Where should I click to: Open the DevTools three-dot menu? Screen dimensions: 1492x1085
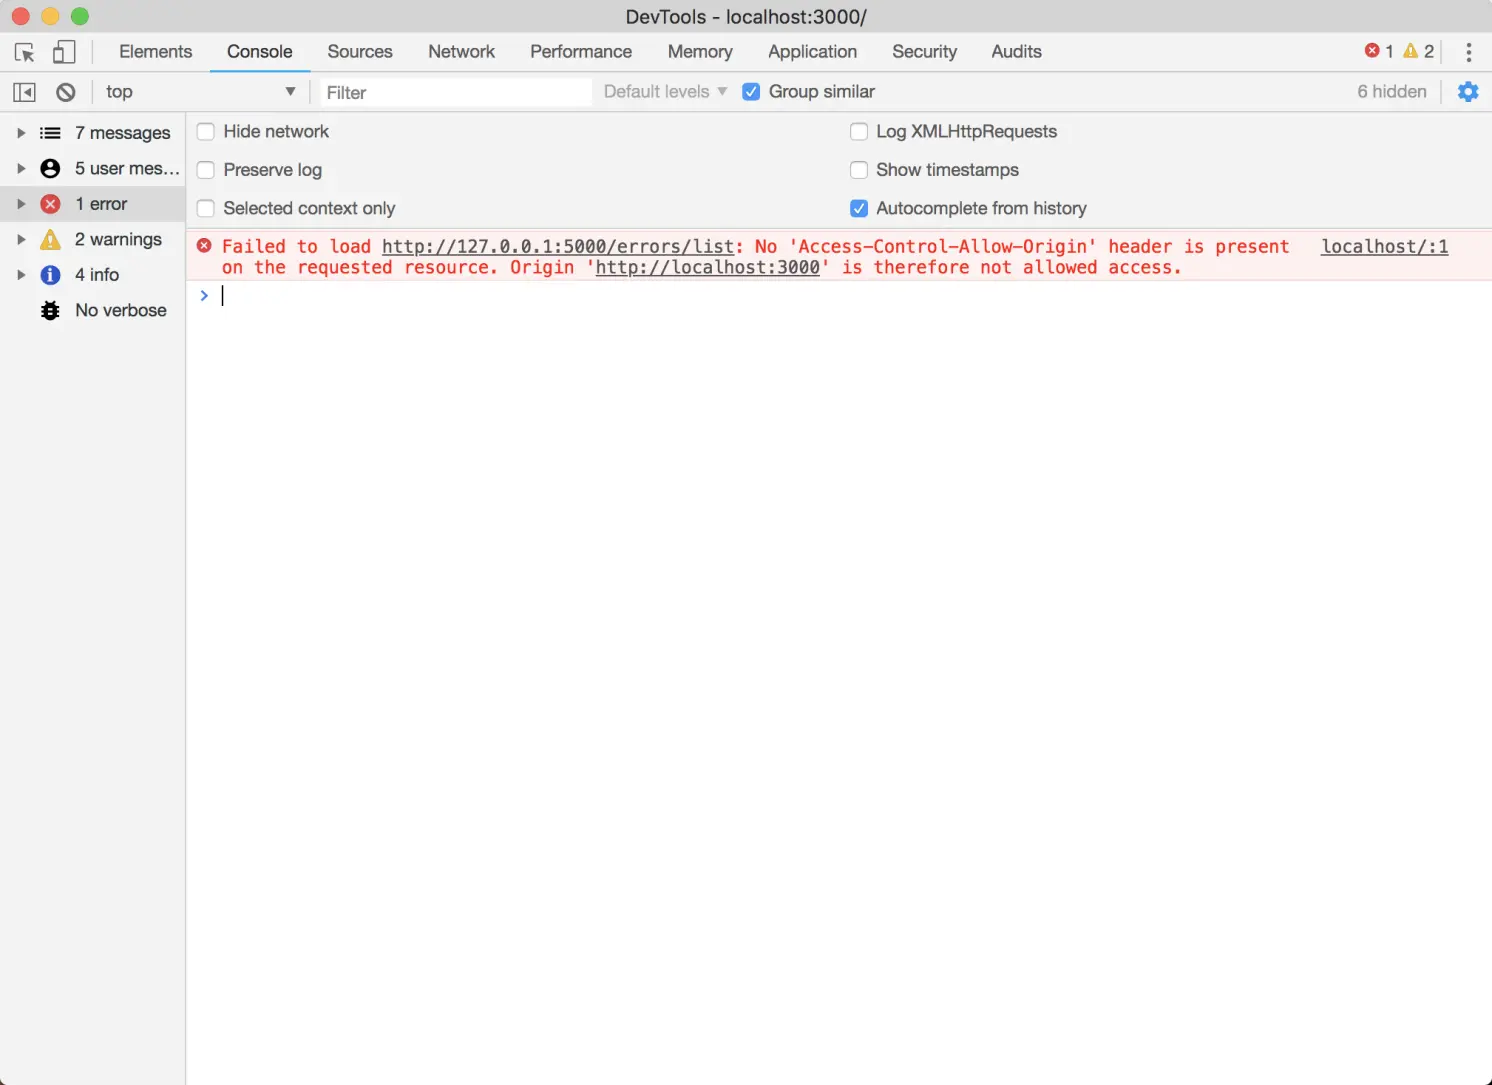(1468, 52)
